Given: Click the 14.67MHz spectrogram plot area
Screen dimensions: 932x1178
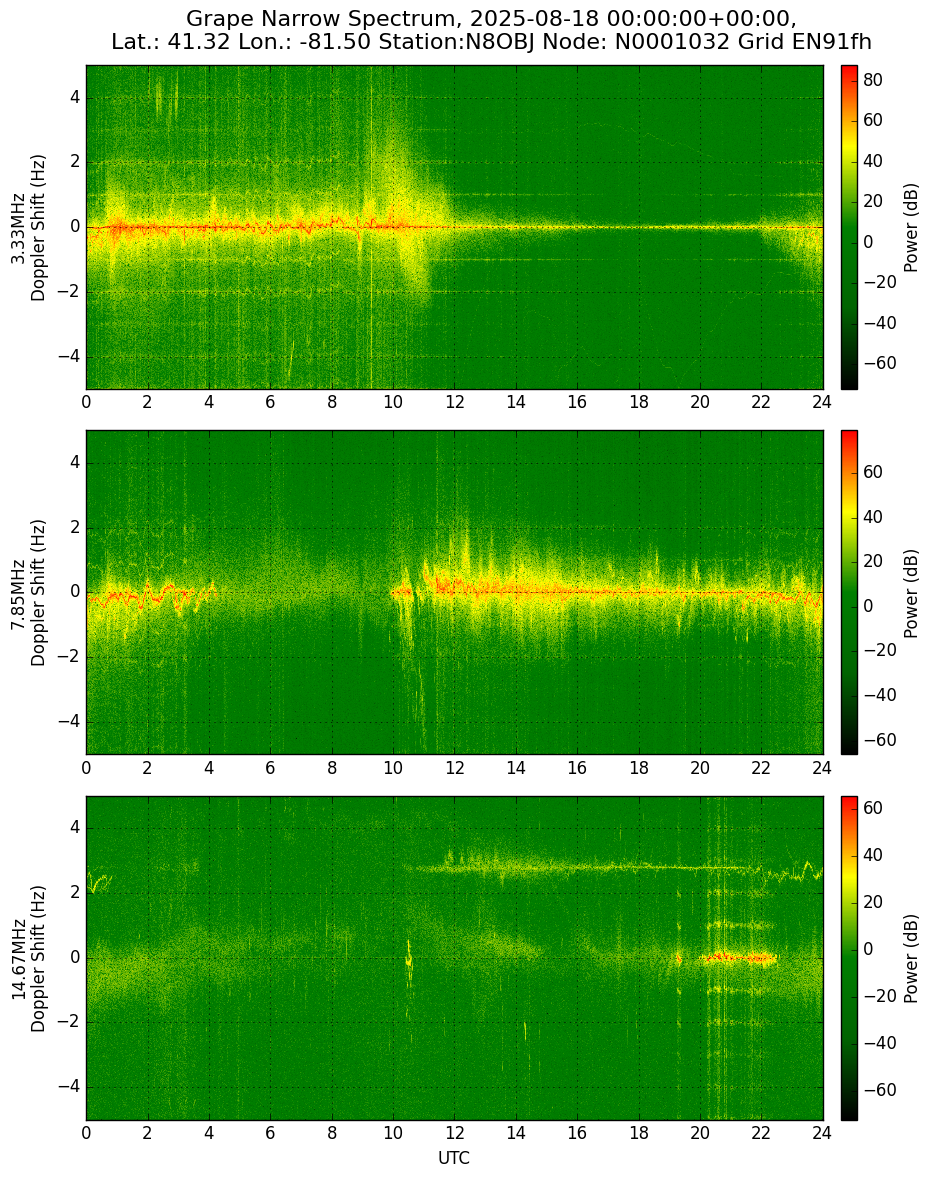Looking at the screenshot, I should (x=454, y=959).
